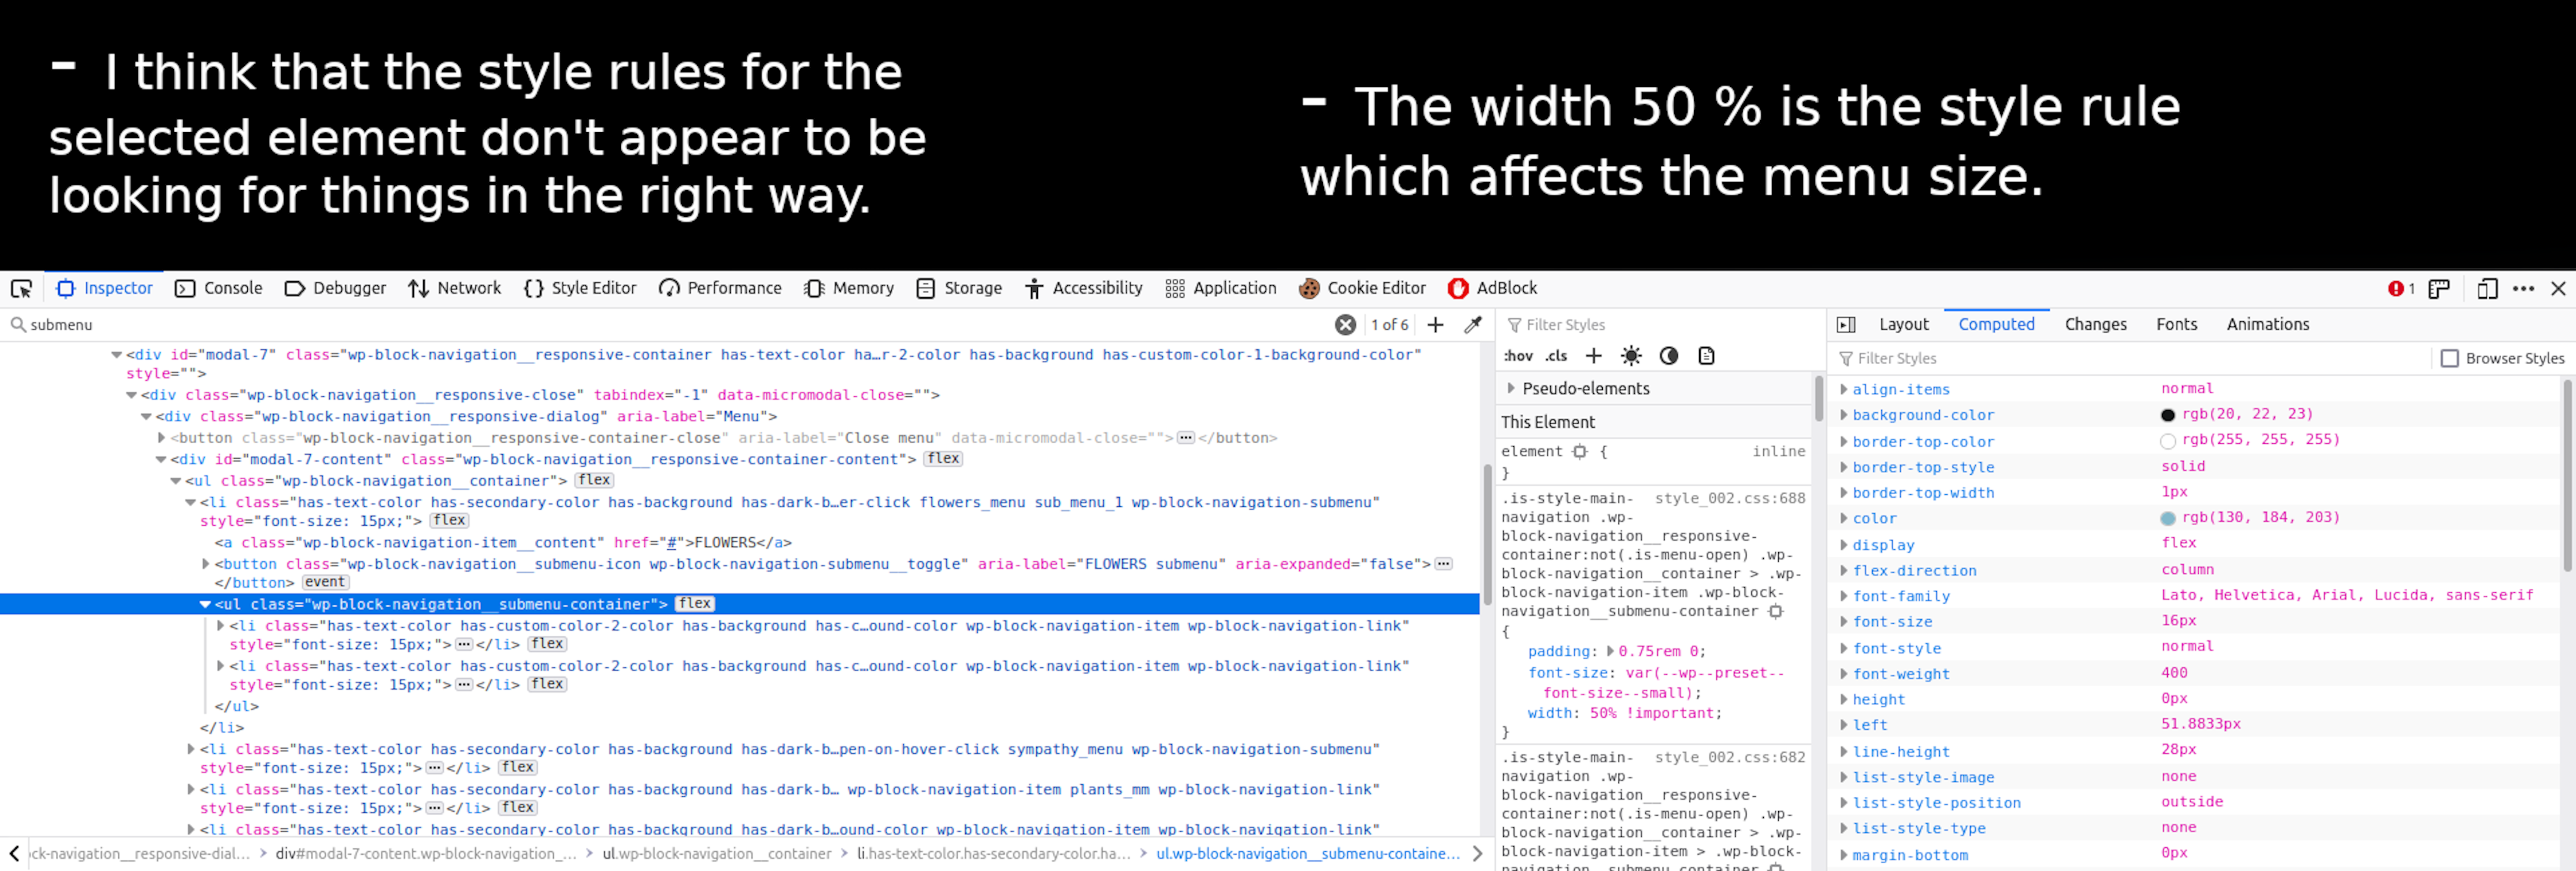Enable the Browser Styles checkbox
Viewport: 2576px width, 871px height.
[2449, 359]
